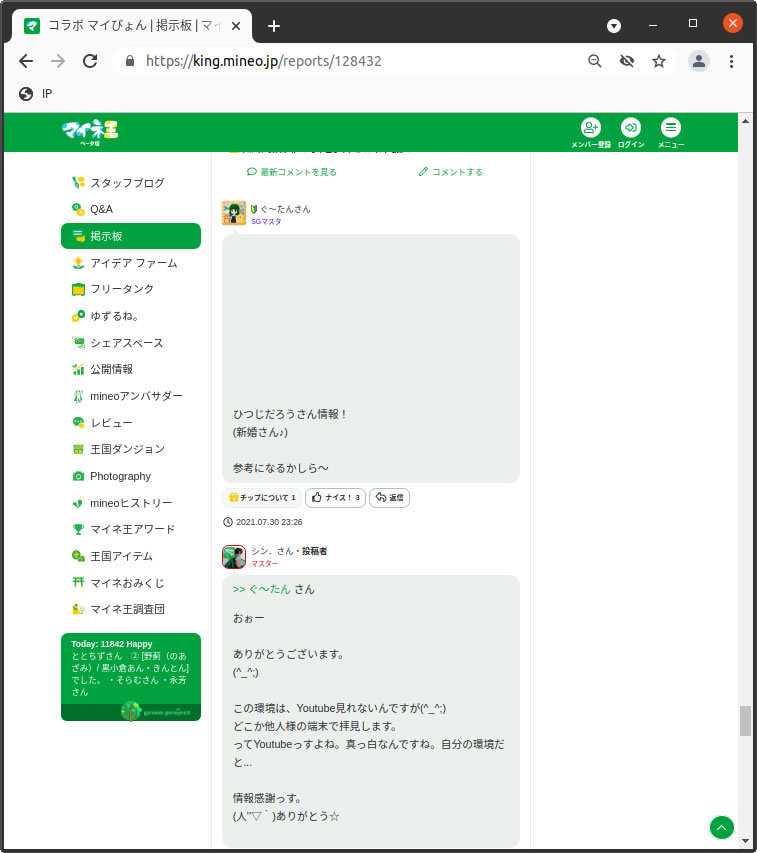The image size is (757, 853).
Task: Click the scrollbar up arrow
Action: (x=745, y=121)
